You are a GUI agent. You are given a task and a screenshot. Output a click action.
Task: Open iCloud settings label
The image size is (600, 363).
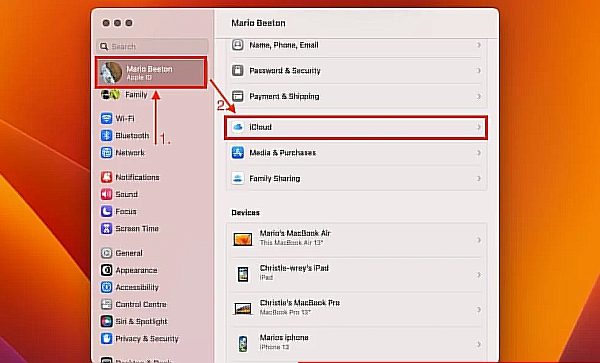point(261,127)
